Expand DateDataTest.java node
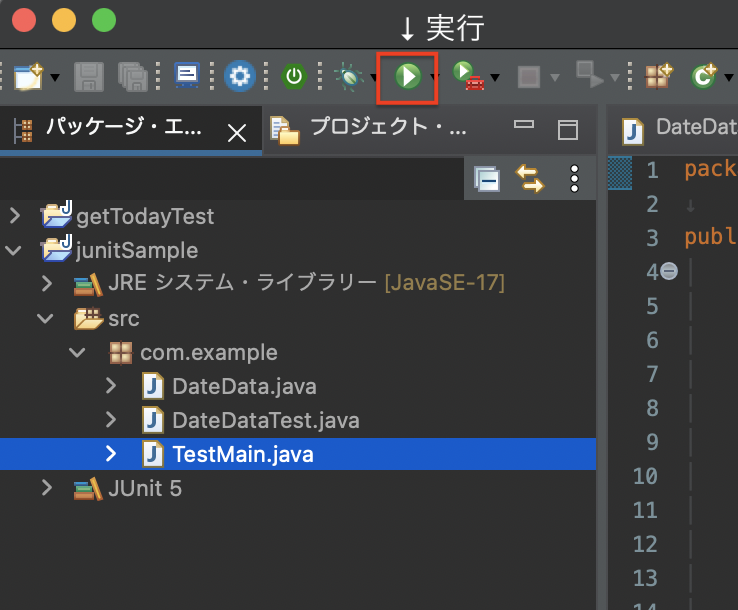Viewport: 738px width, 610px height. (111, 419)
